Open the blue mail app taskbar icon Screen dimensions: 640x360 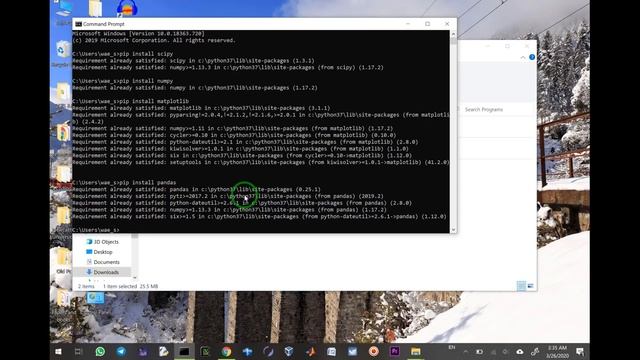pos(353,351)
